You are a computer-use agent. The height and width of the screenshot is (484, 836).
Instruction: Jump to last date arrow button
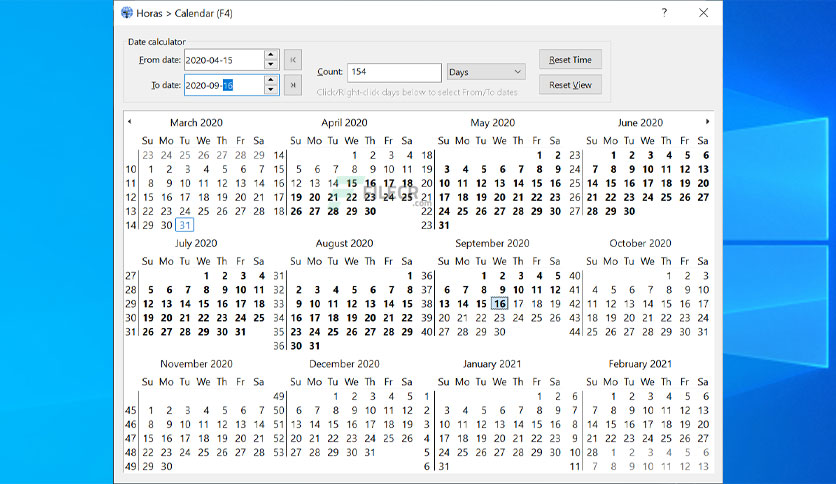pos(293,85)
